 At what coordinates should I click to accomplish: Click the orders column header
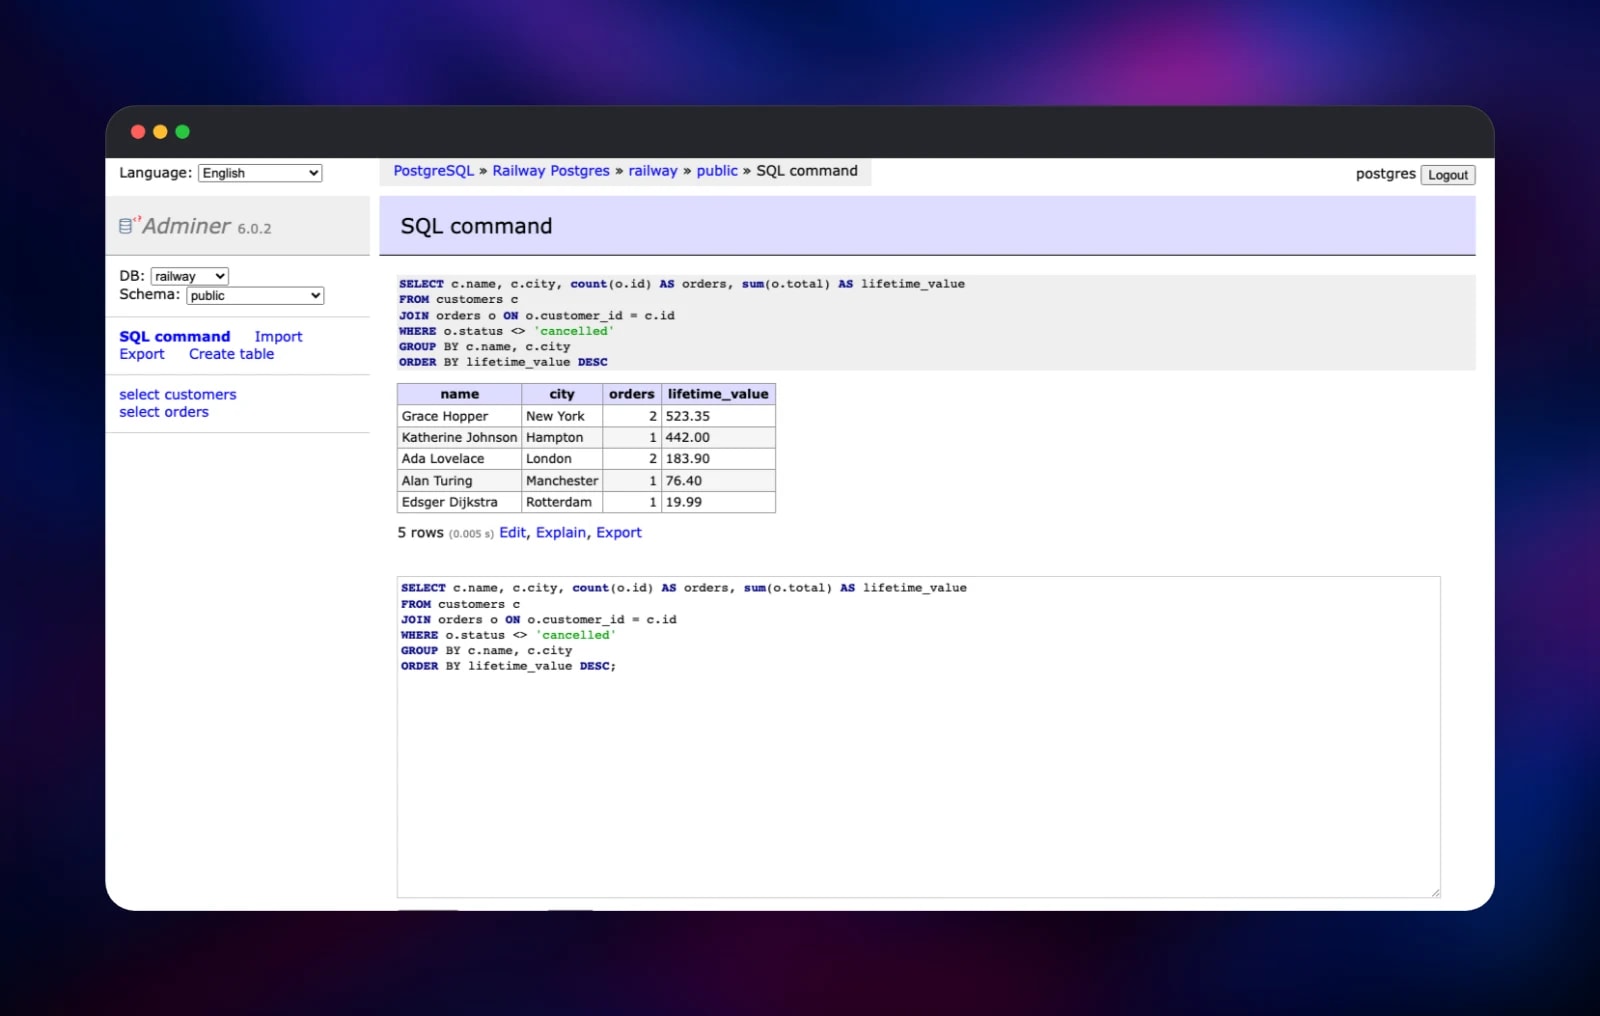pos(631,394)
